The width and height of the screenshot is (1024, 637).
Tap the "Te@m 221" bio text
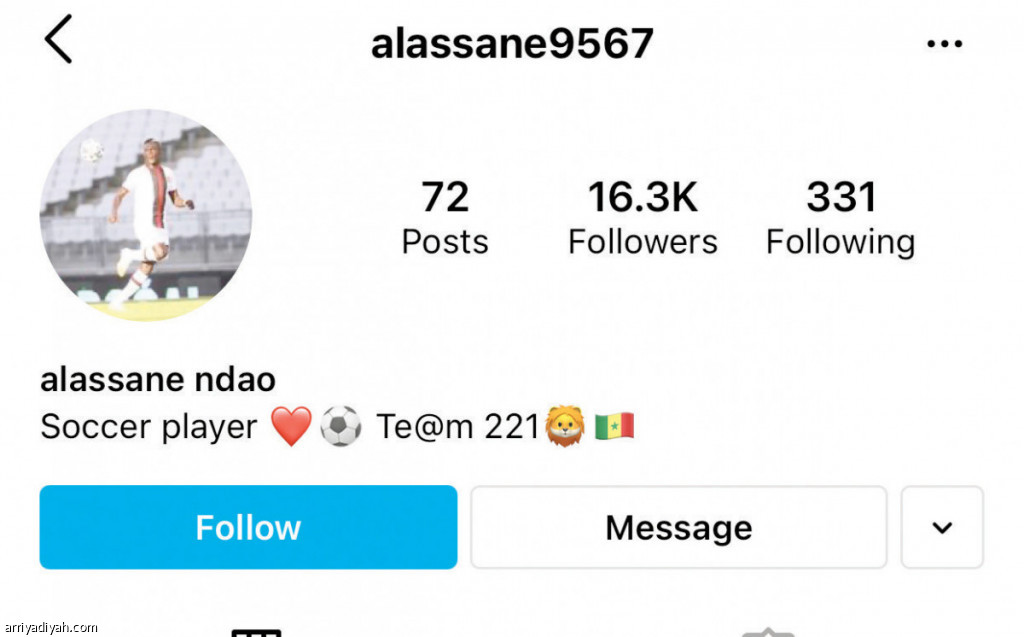click(x=458, y=427)
